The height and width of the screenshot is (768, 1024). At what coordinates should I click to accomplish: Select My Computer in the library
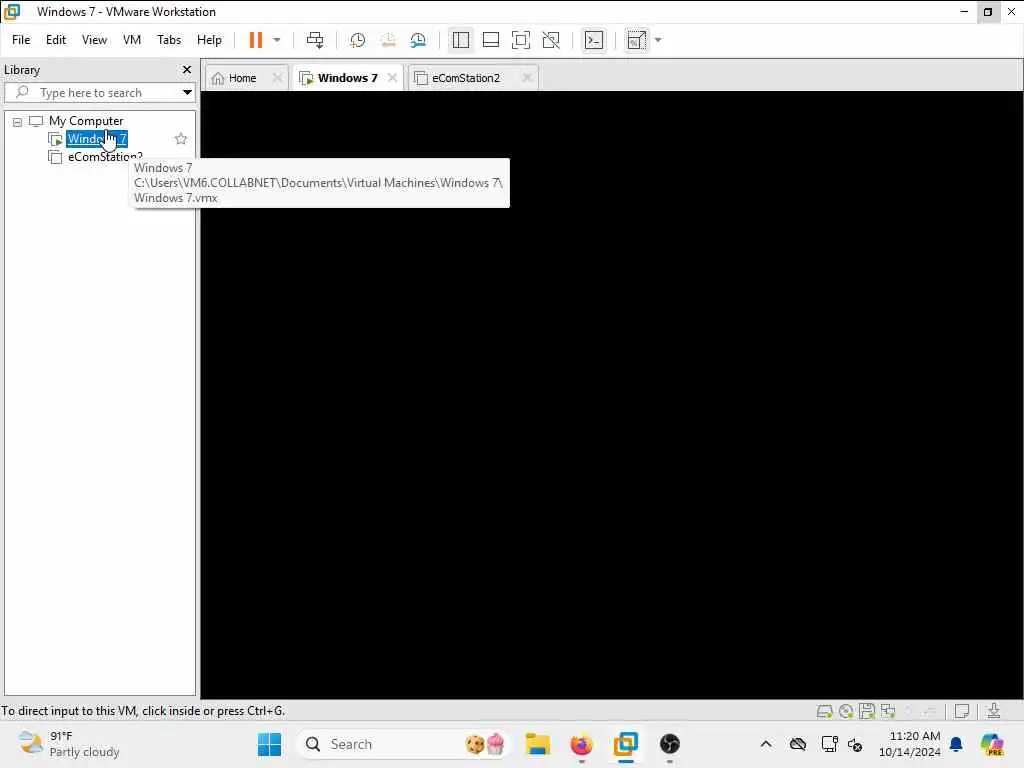pos(86,121)
